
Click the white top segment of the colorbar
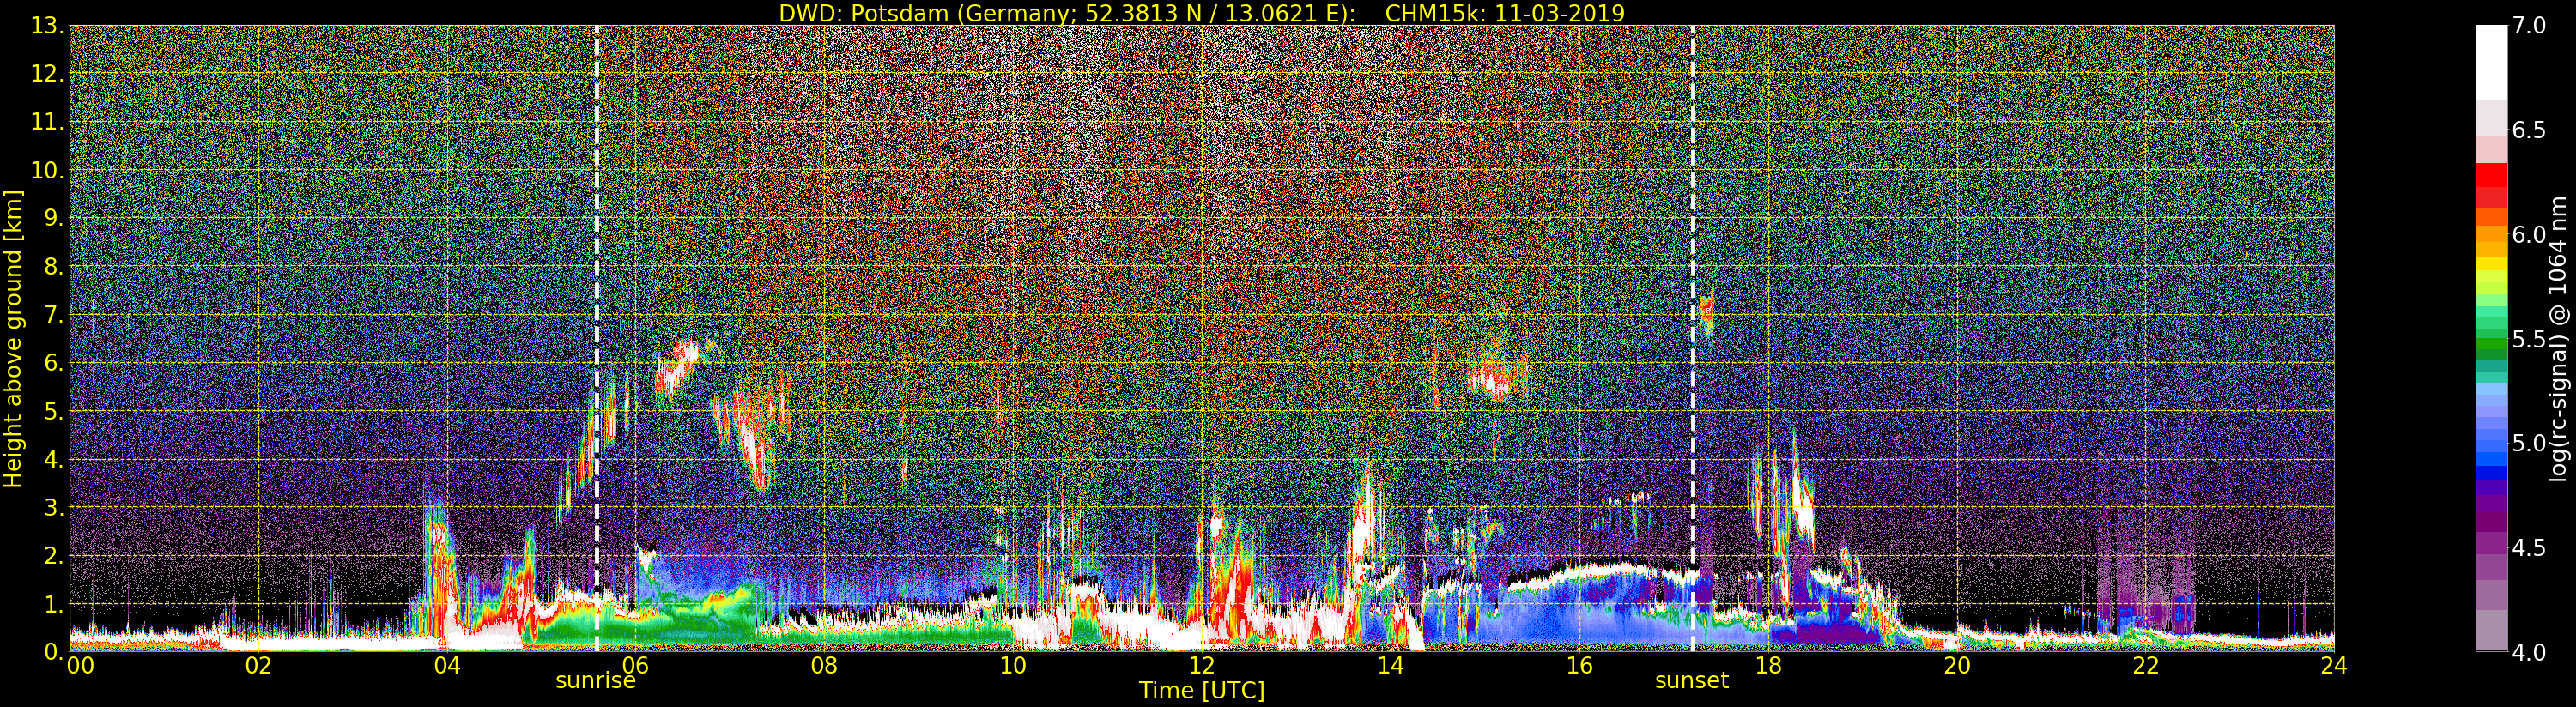pos(2491,62)
